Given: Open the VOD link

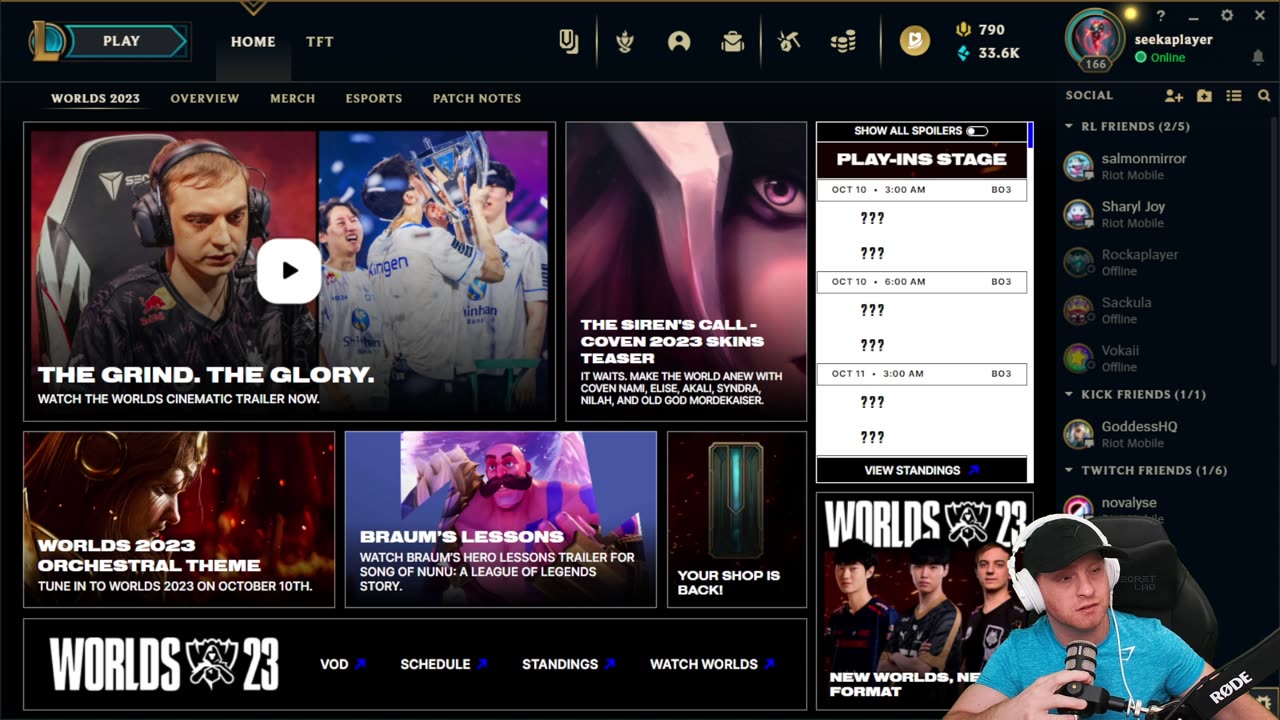Looking at the screenshot, I should coord(343,664).
